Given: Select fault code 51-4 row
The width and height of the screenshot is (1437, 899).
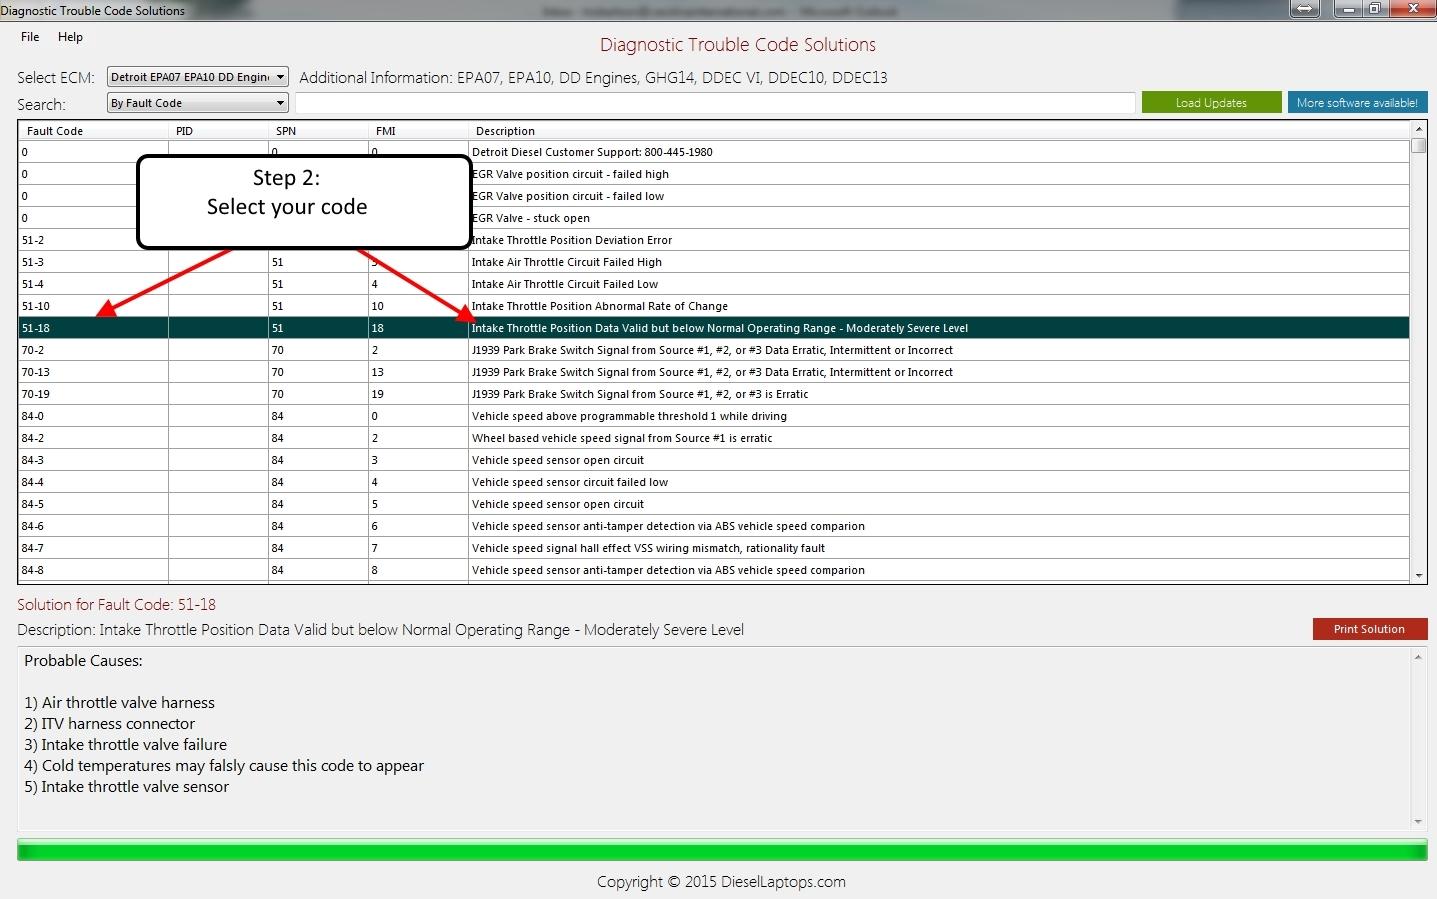Looking at the screenshot, I should pyautogui.click(x=714, y=284).
